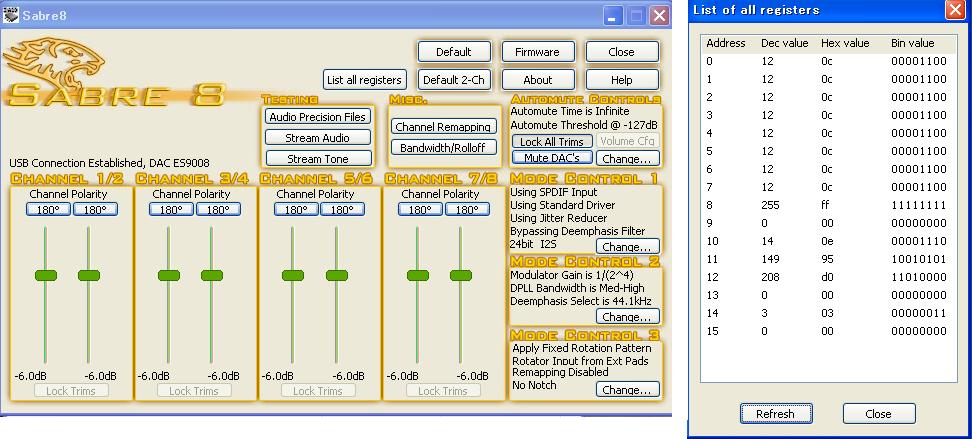Click Refresh in List of all registers

point(775,414)
